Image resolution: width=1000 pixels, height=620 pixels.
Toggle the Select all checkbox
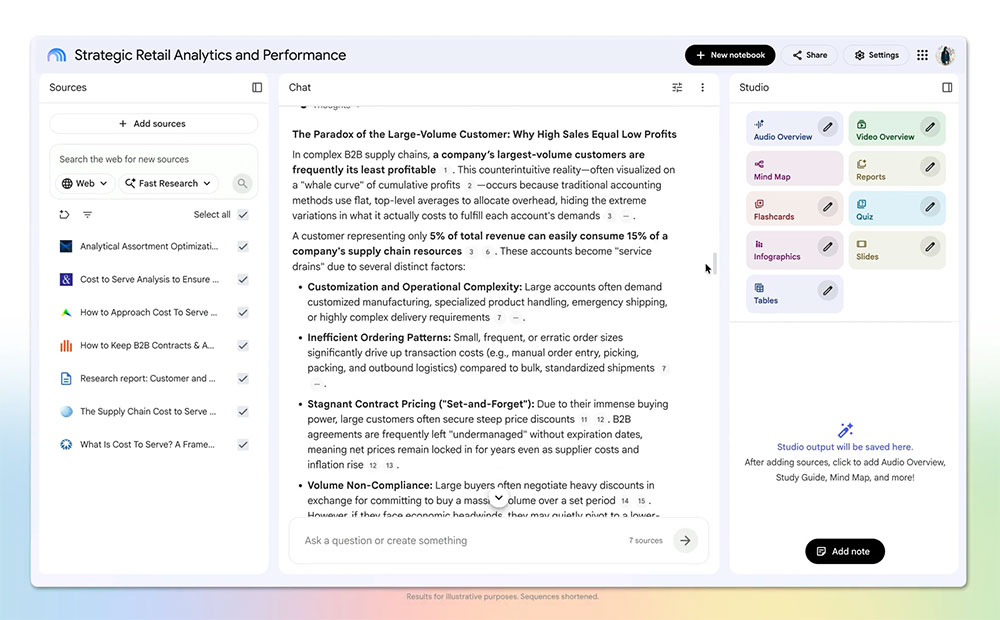(243, 215)
